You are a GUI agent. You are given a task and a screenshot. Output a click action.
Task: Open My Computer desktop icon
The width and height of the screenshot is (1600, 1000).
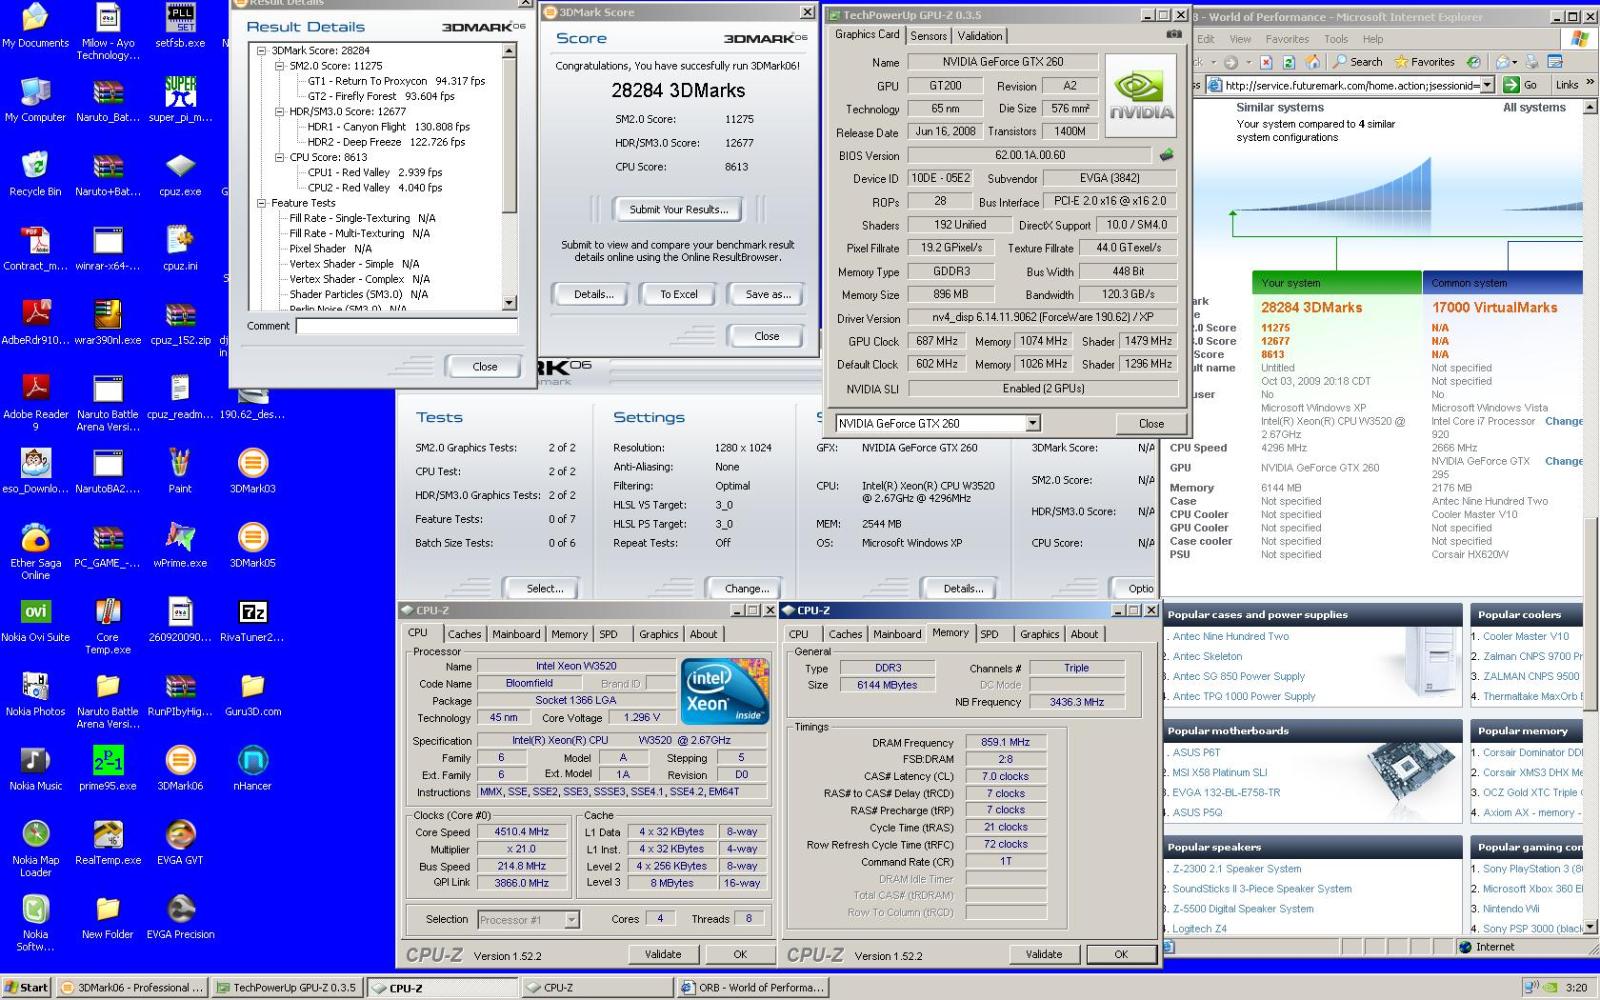(35, 100)
